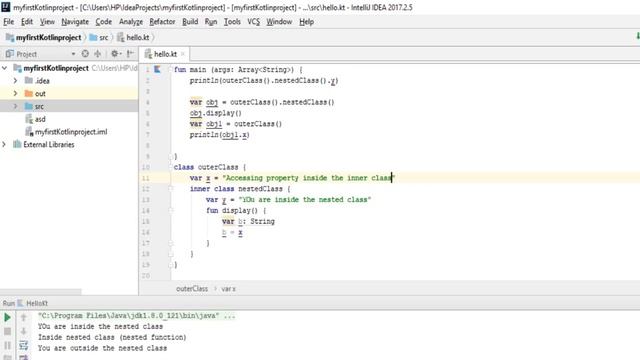Viewport: 640px width, 360px height.
Task: Open the Help menu
Action: pyautogui.click(x=307, y=22)
